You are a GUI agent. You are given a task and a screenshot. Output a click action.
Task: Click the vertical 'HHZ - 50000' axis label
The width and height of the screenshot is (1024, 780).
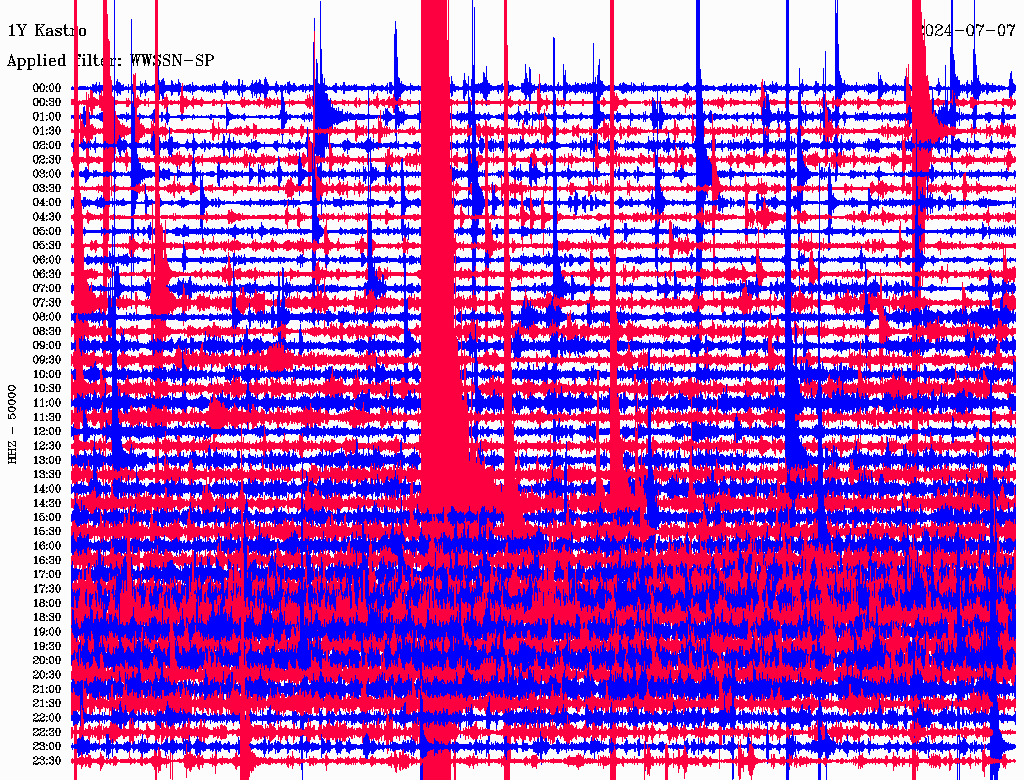[12, 424]
